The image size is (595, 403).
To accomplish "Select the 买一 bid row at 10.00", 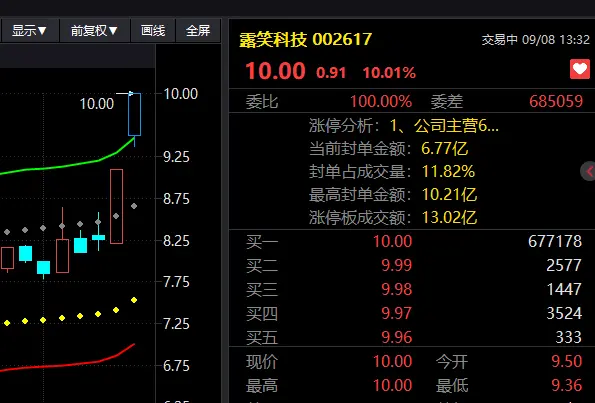I will (414, 241).
